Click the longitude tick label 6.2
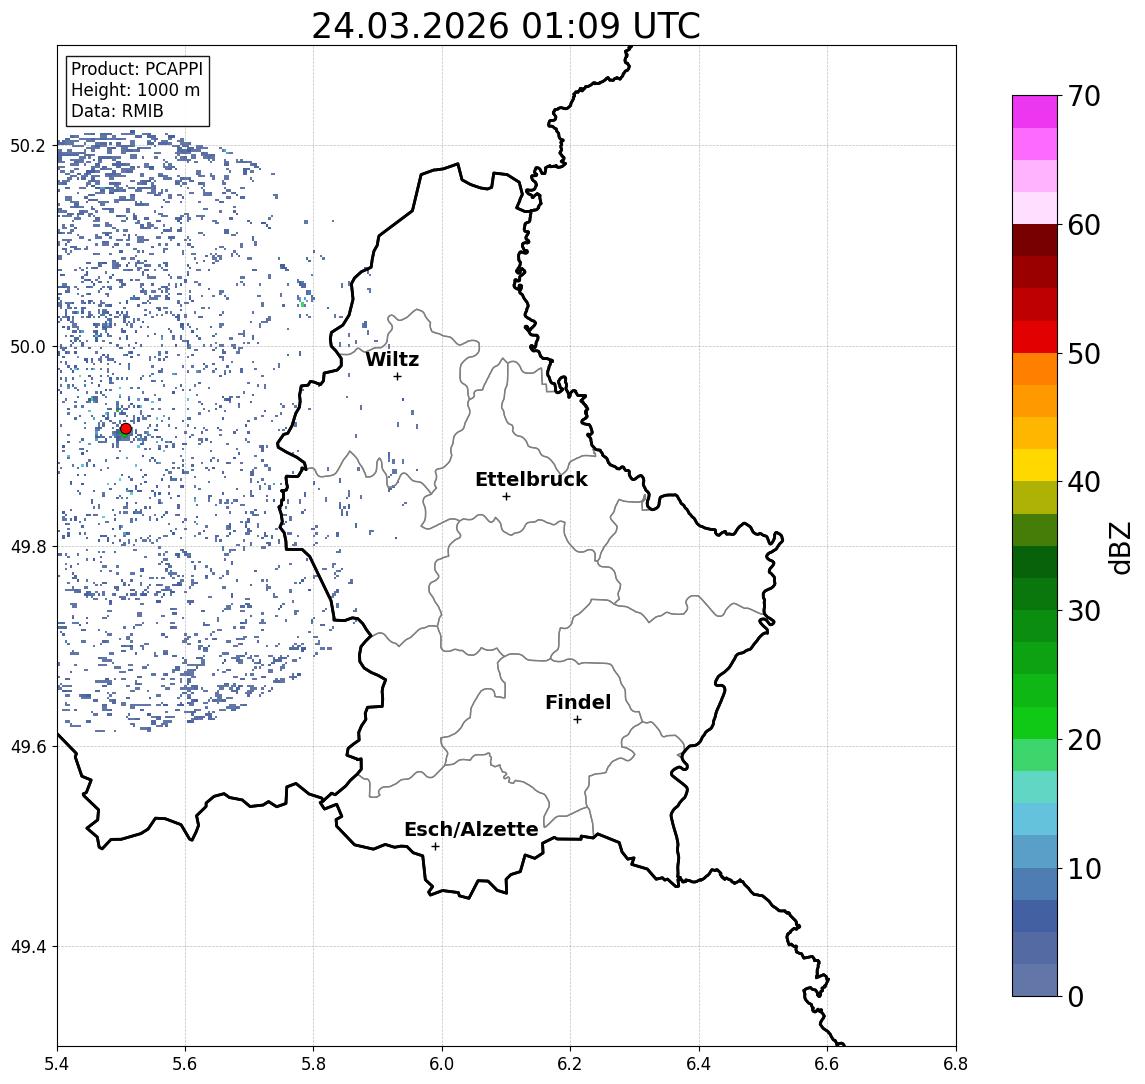 coord(570,1064)
